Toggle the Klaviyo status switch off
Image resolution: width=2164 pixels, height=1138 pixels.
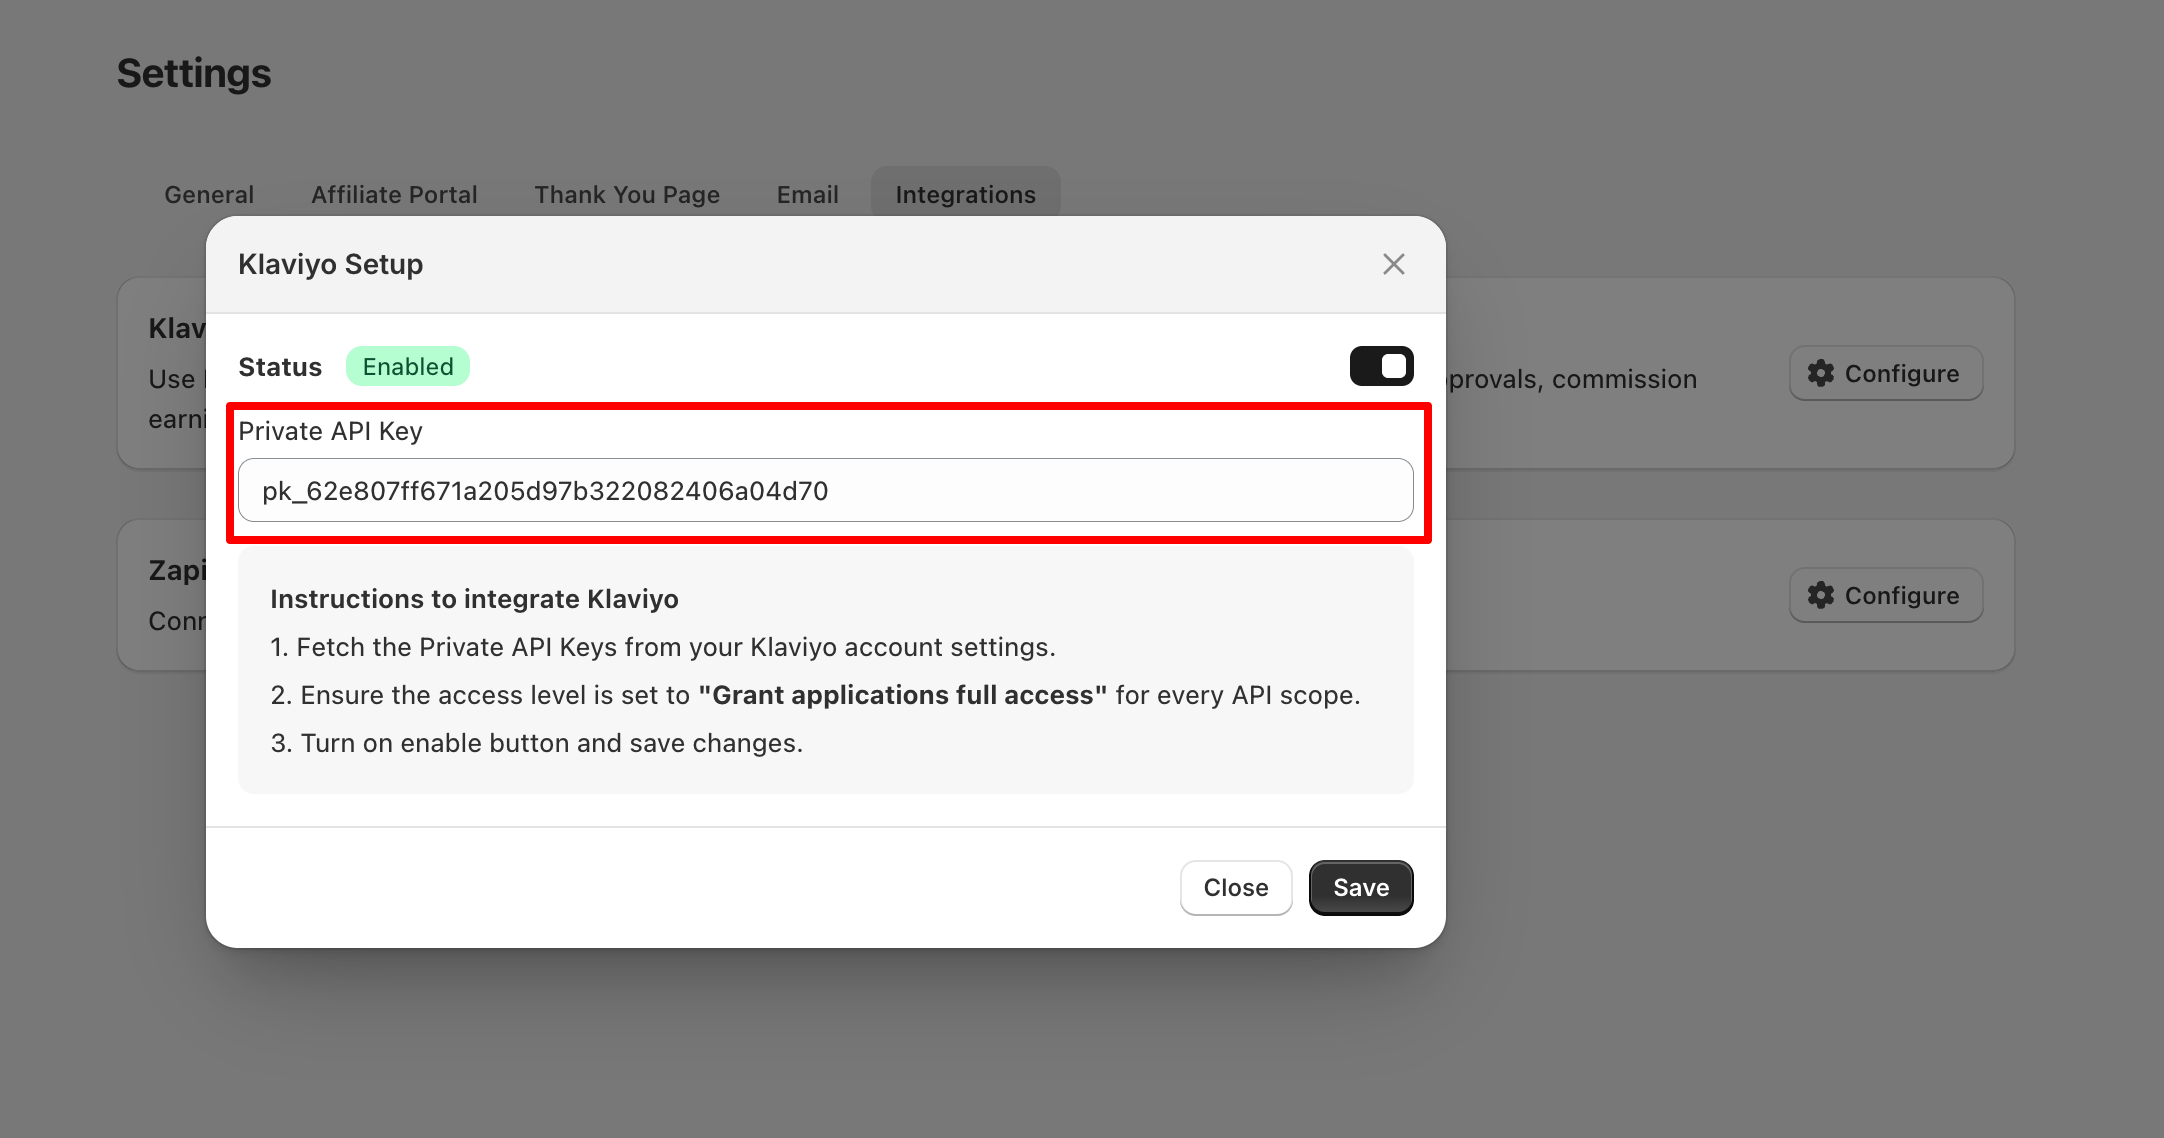(1381, 366)
